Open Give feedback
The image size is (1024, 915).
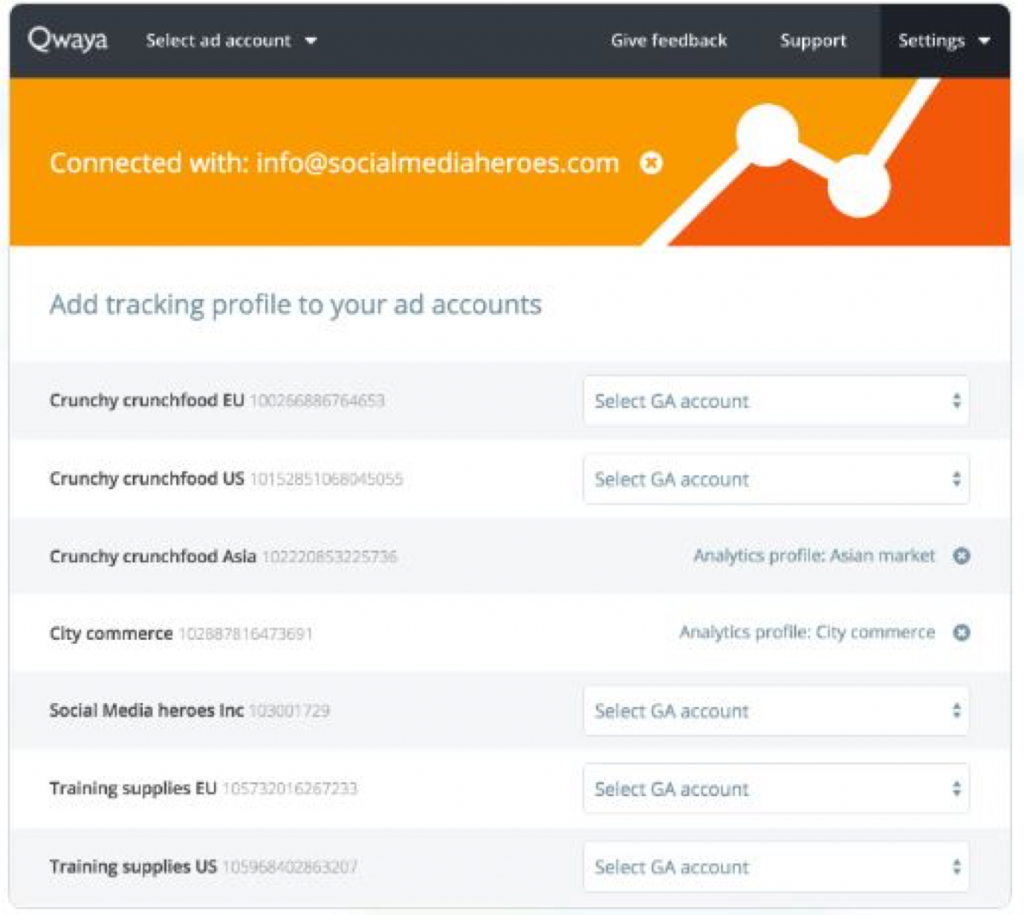[x=669, y=40]
